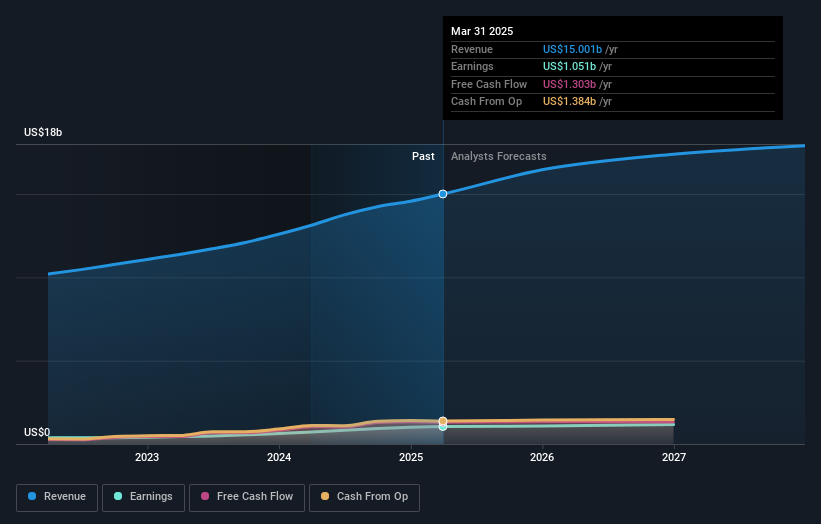The image size is (821, 524).
Task: Click the Mar 31 2025 tooltip date
Action: [x=482, y=31]
